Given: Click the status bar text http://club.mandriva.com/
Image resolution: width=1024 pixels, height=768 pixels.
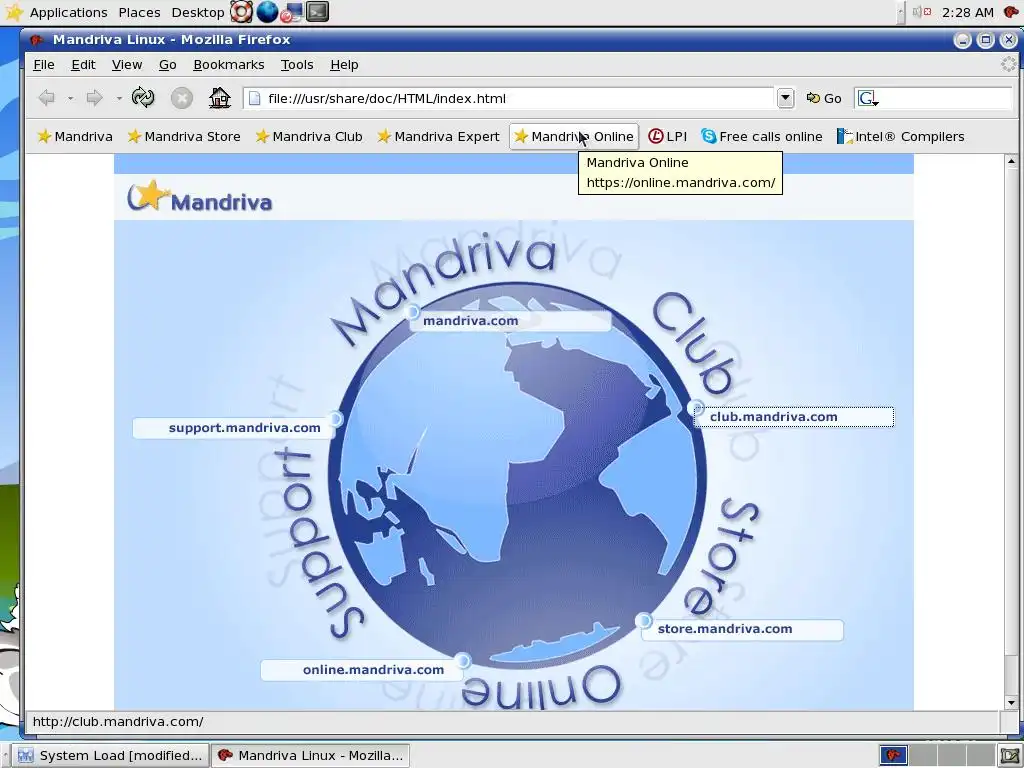Looking at the screenshot, I should [118, 722].
